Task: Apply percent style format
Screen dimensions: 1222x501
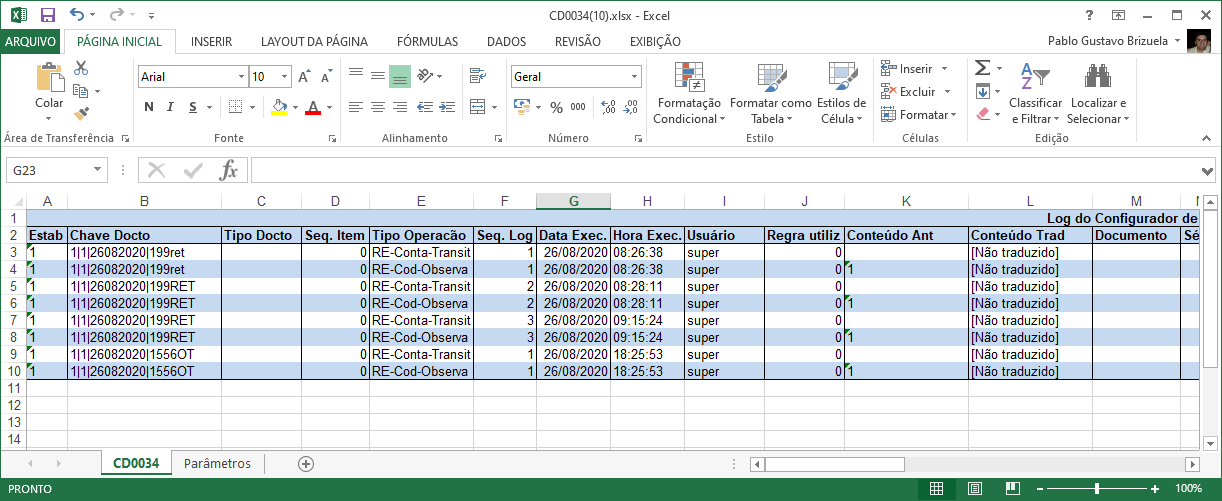Action: 556,107
